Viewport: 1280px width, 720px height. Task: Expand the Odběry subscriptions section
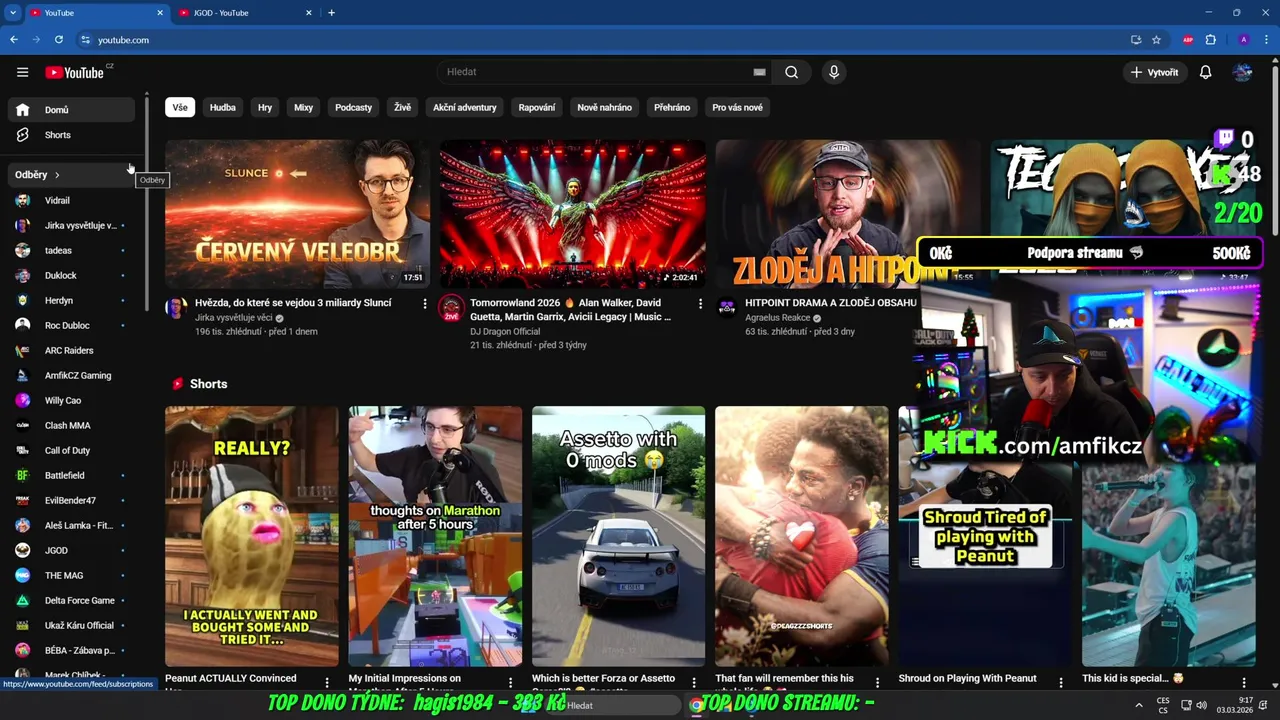pyautogui.click(x=70, y=175)
